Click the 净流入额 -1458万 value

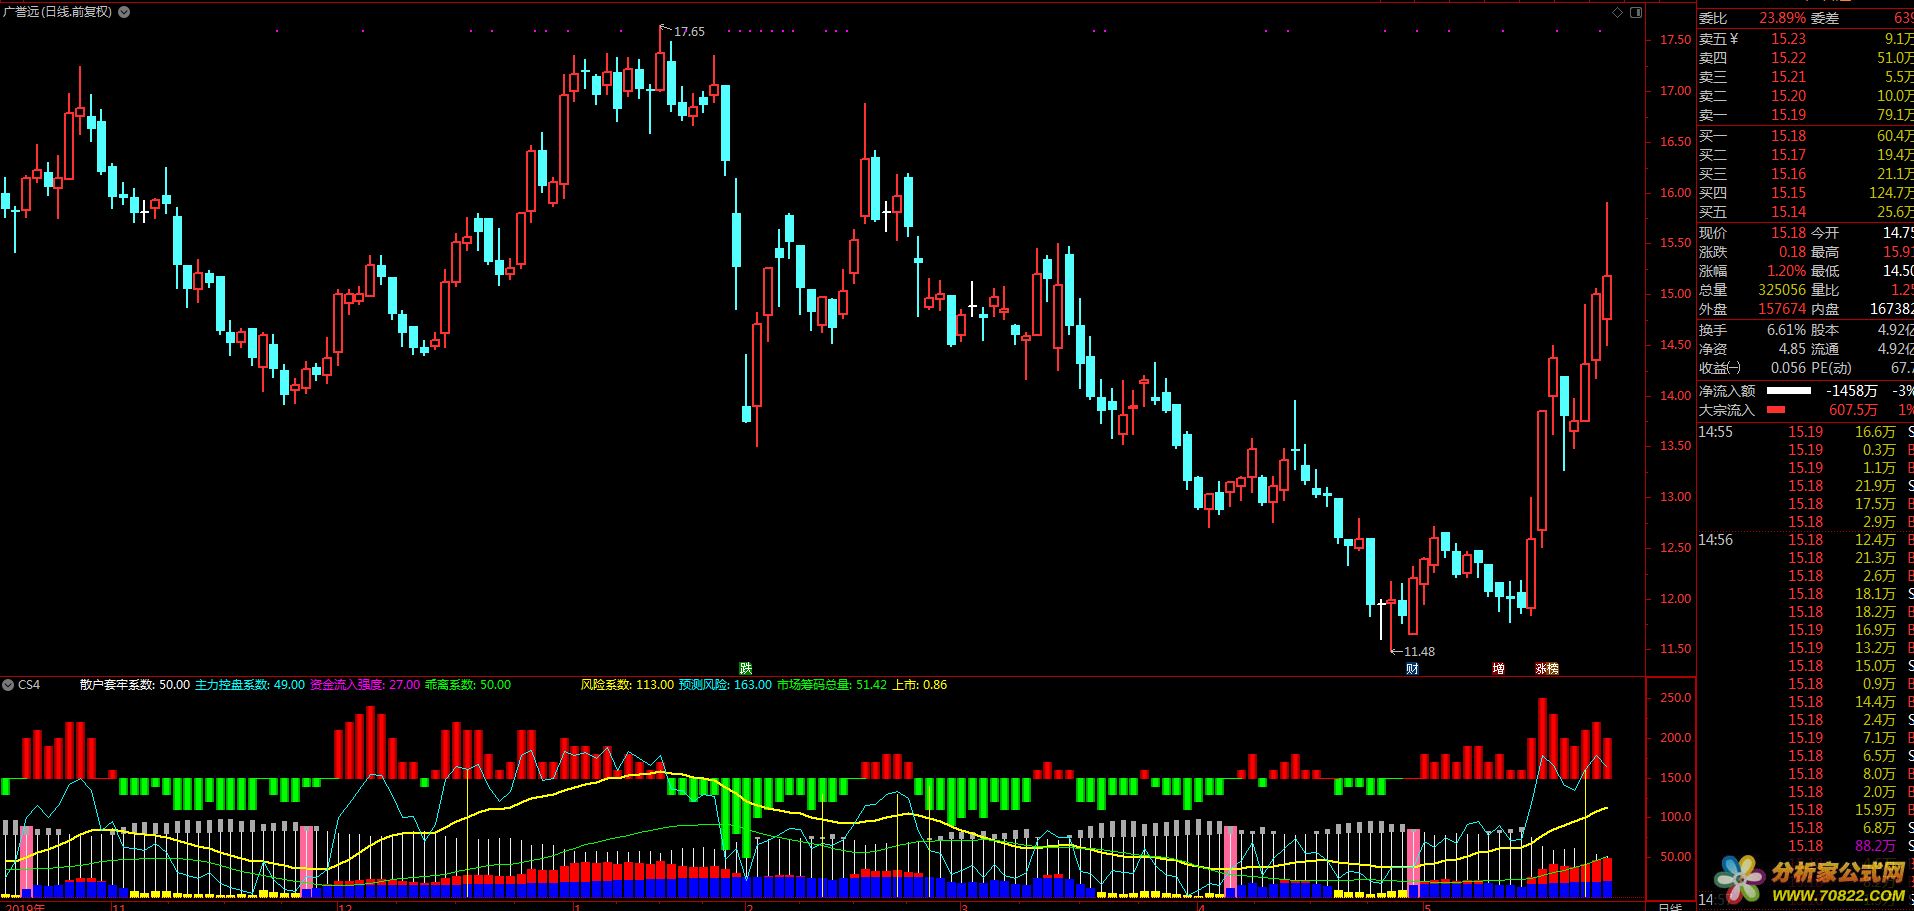coord(1851,391)
